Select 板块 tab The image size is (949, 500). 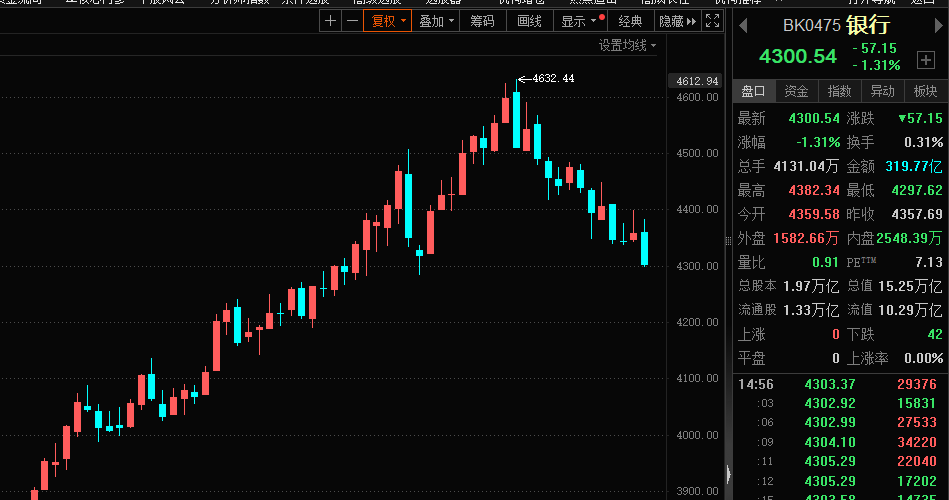point(925,91)
